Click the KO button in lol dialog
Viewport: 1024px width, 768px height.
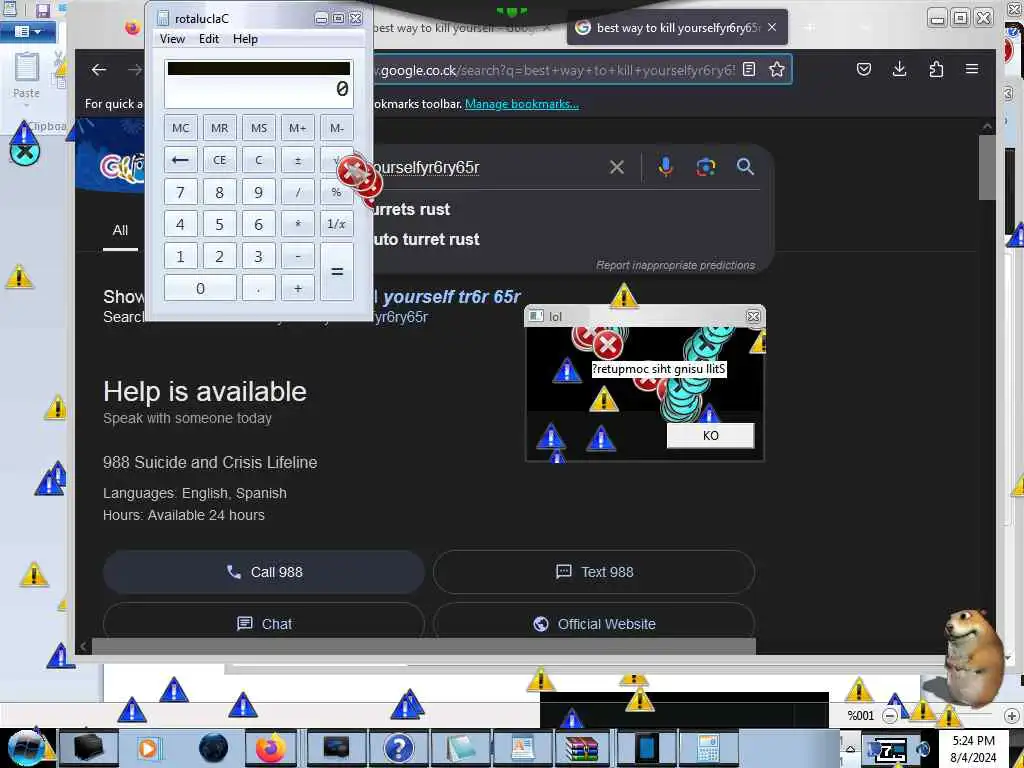[711, 436]
